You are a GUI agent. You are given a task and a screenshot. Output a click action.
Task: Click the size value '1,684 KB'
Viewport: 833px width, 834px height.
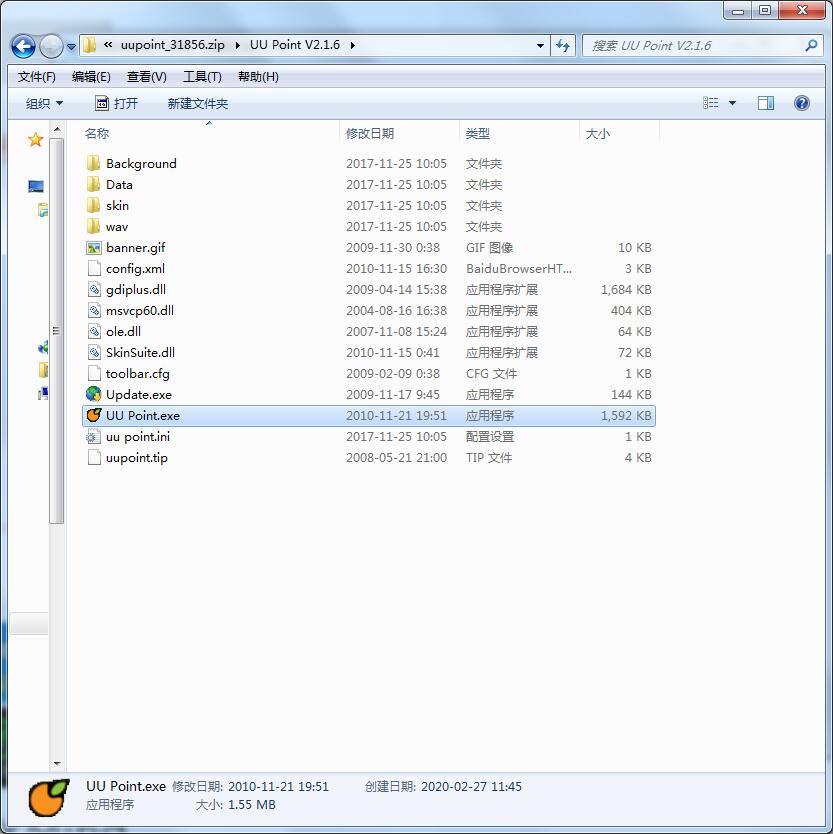click(x=626, y=289)
